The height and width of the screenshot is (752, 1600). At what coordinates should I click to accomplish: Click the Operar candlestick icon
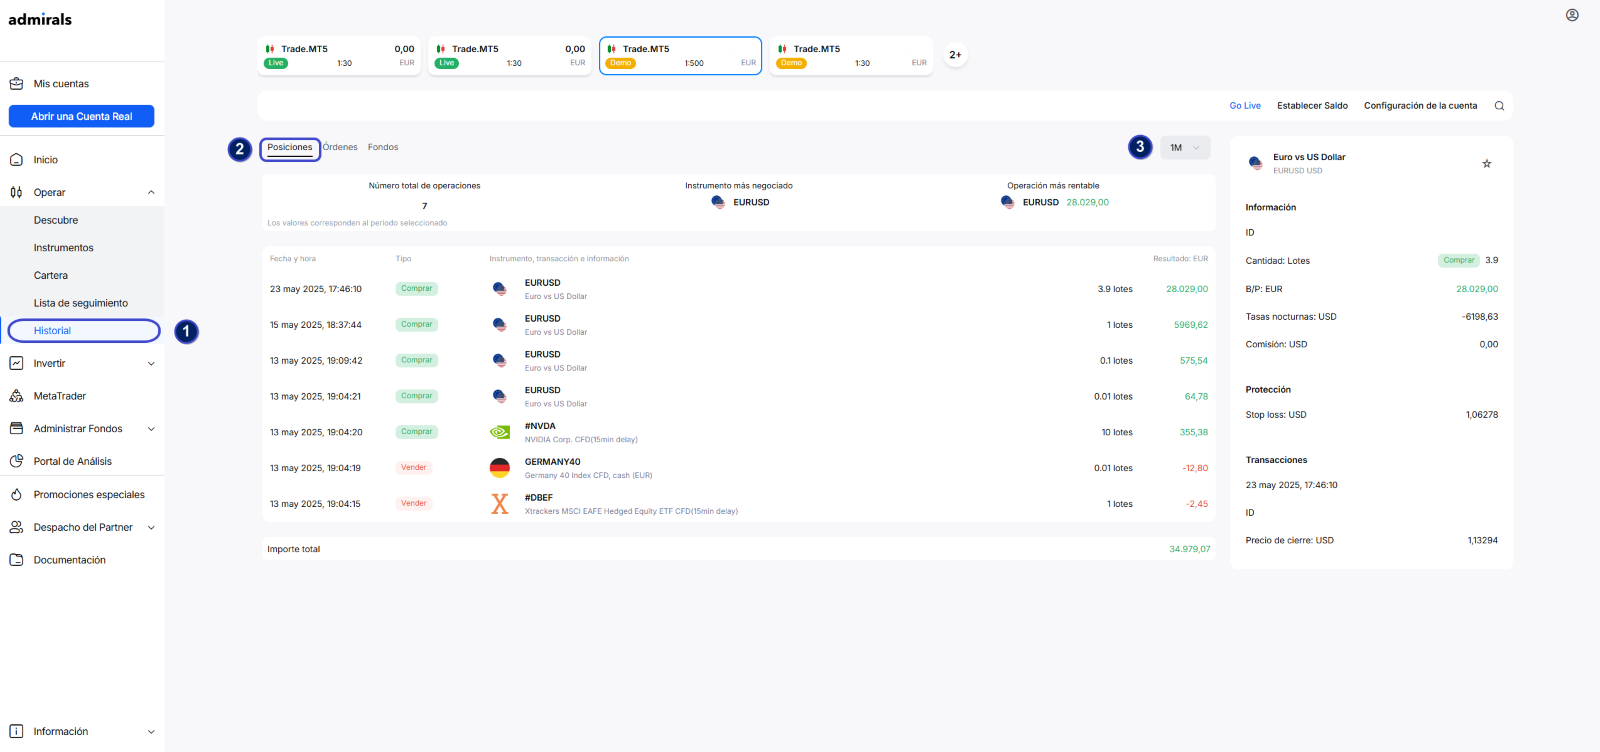pyautogui.click(x=16, y=193)
